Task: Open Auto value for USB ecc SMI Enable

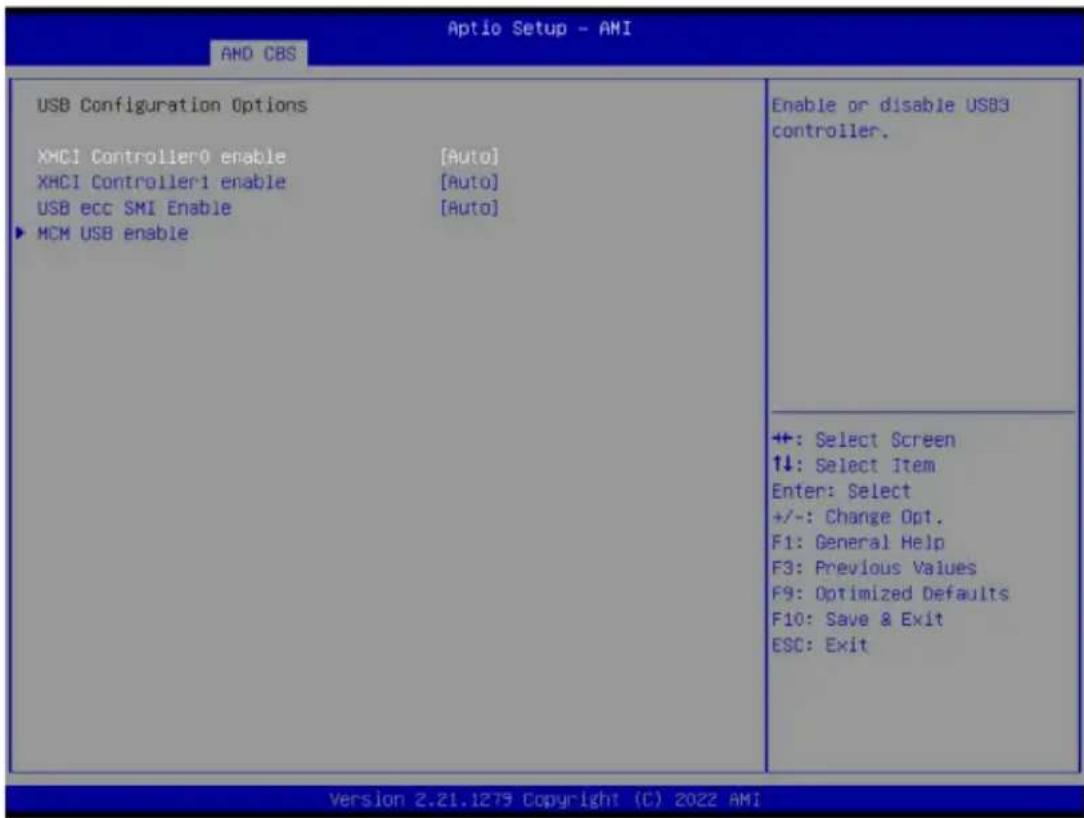Action: [469, 208]
